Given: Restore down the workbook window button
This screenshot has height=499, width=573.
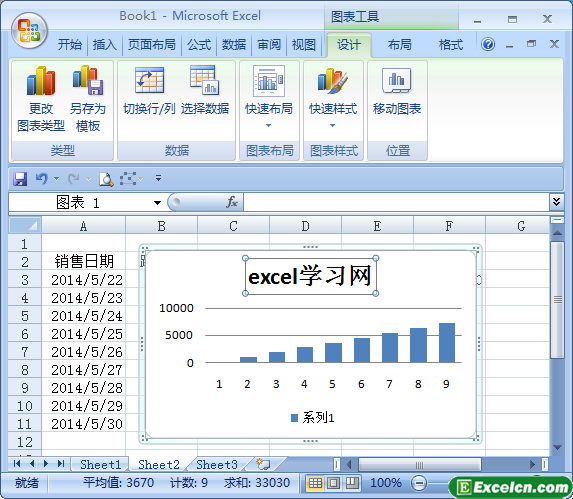Looking at the screenshot, I should click(531, 44).
